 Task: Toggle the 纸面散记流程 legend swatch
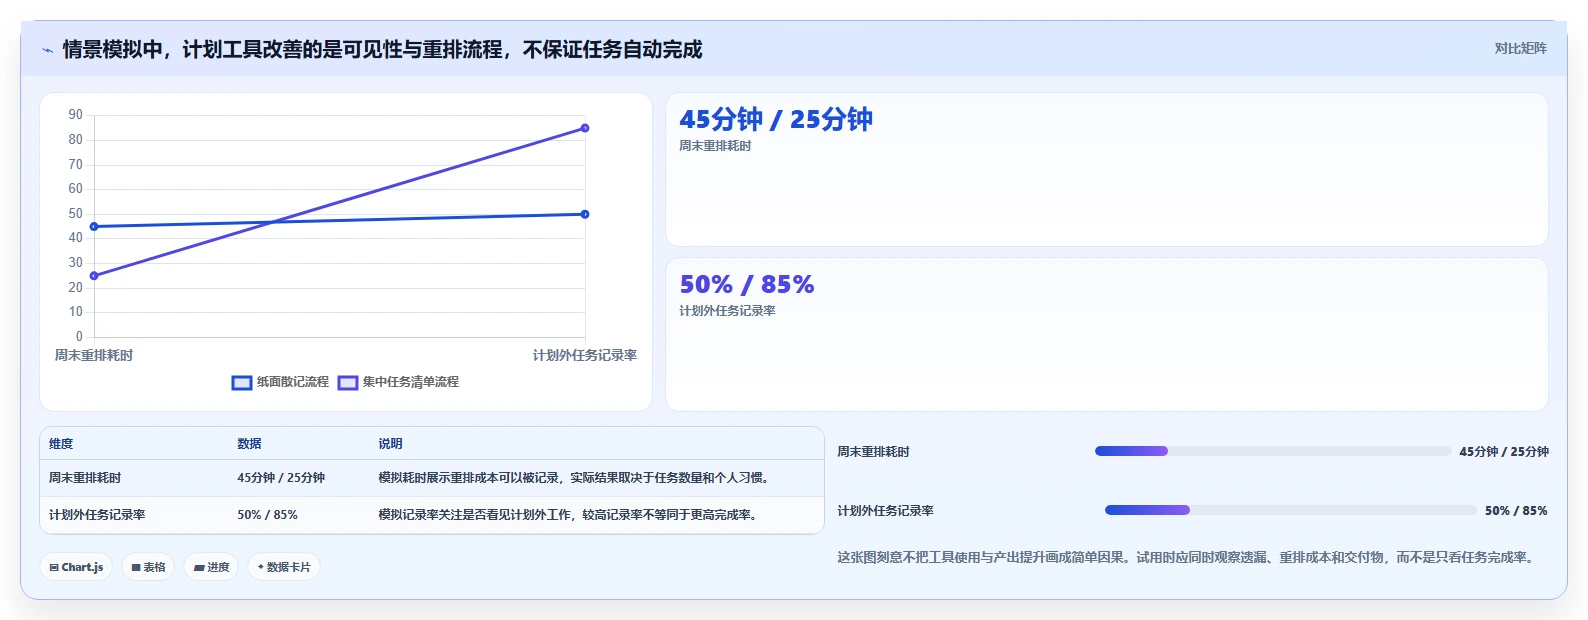click(x=241, y=383)
